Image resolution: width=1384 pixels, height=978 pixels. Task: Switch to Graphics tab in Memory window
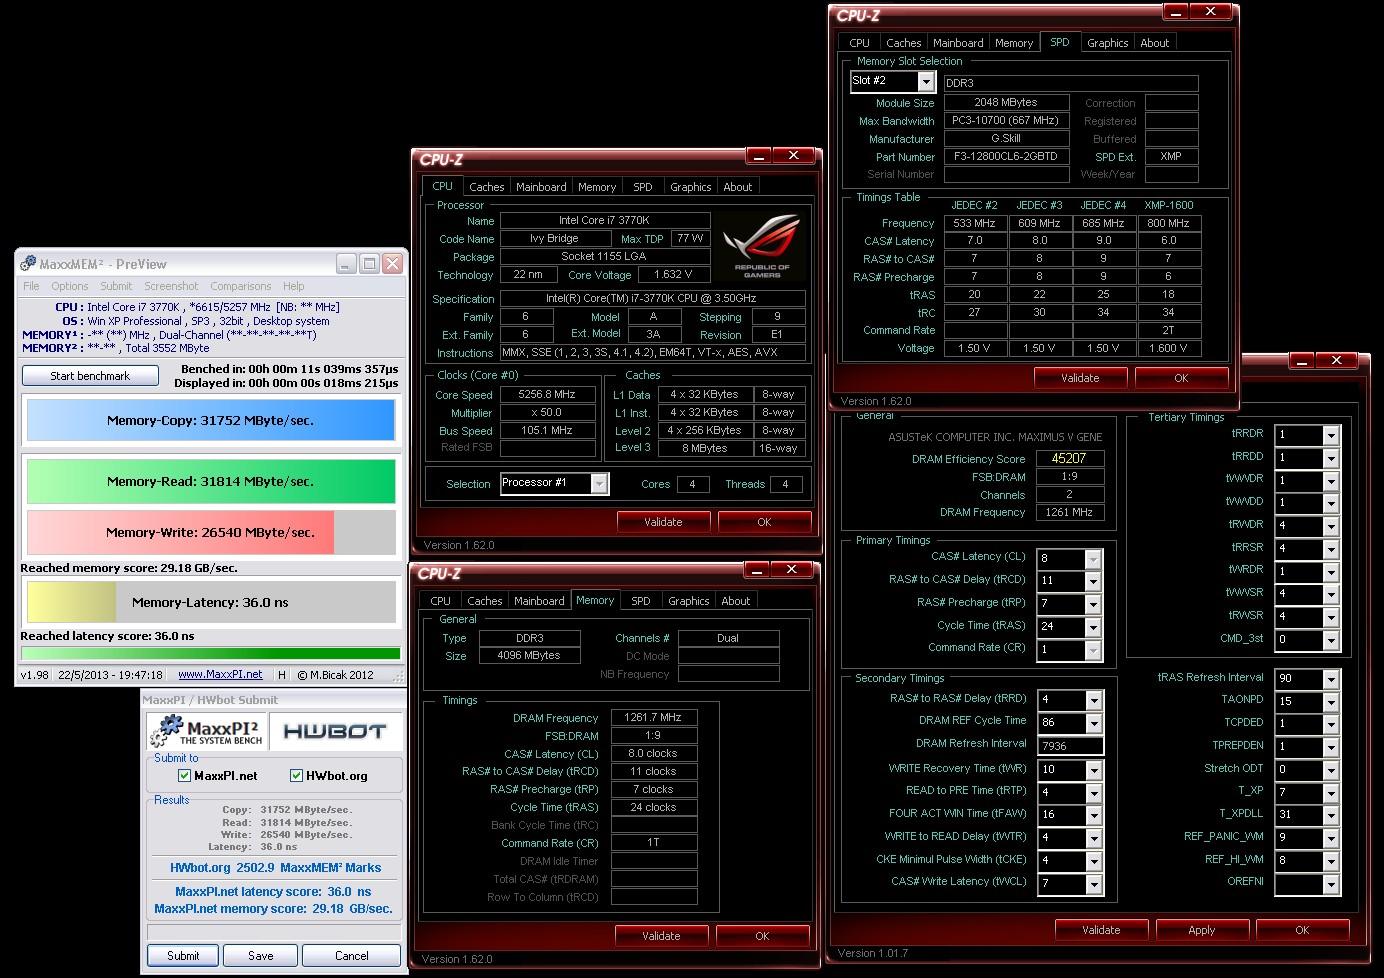[689, 601]
